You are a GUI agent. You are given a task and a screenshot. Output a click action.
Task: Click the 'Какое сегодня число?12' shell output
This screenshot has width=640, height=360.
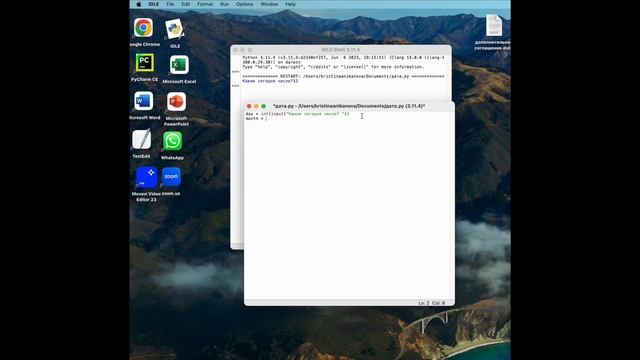coord(270,81)
